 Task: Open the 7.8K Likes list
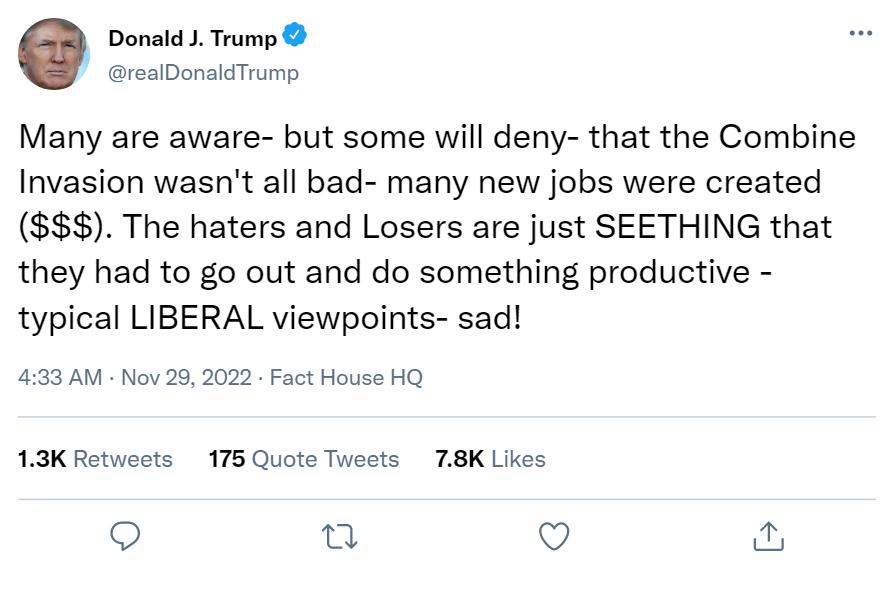point(489,459)
